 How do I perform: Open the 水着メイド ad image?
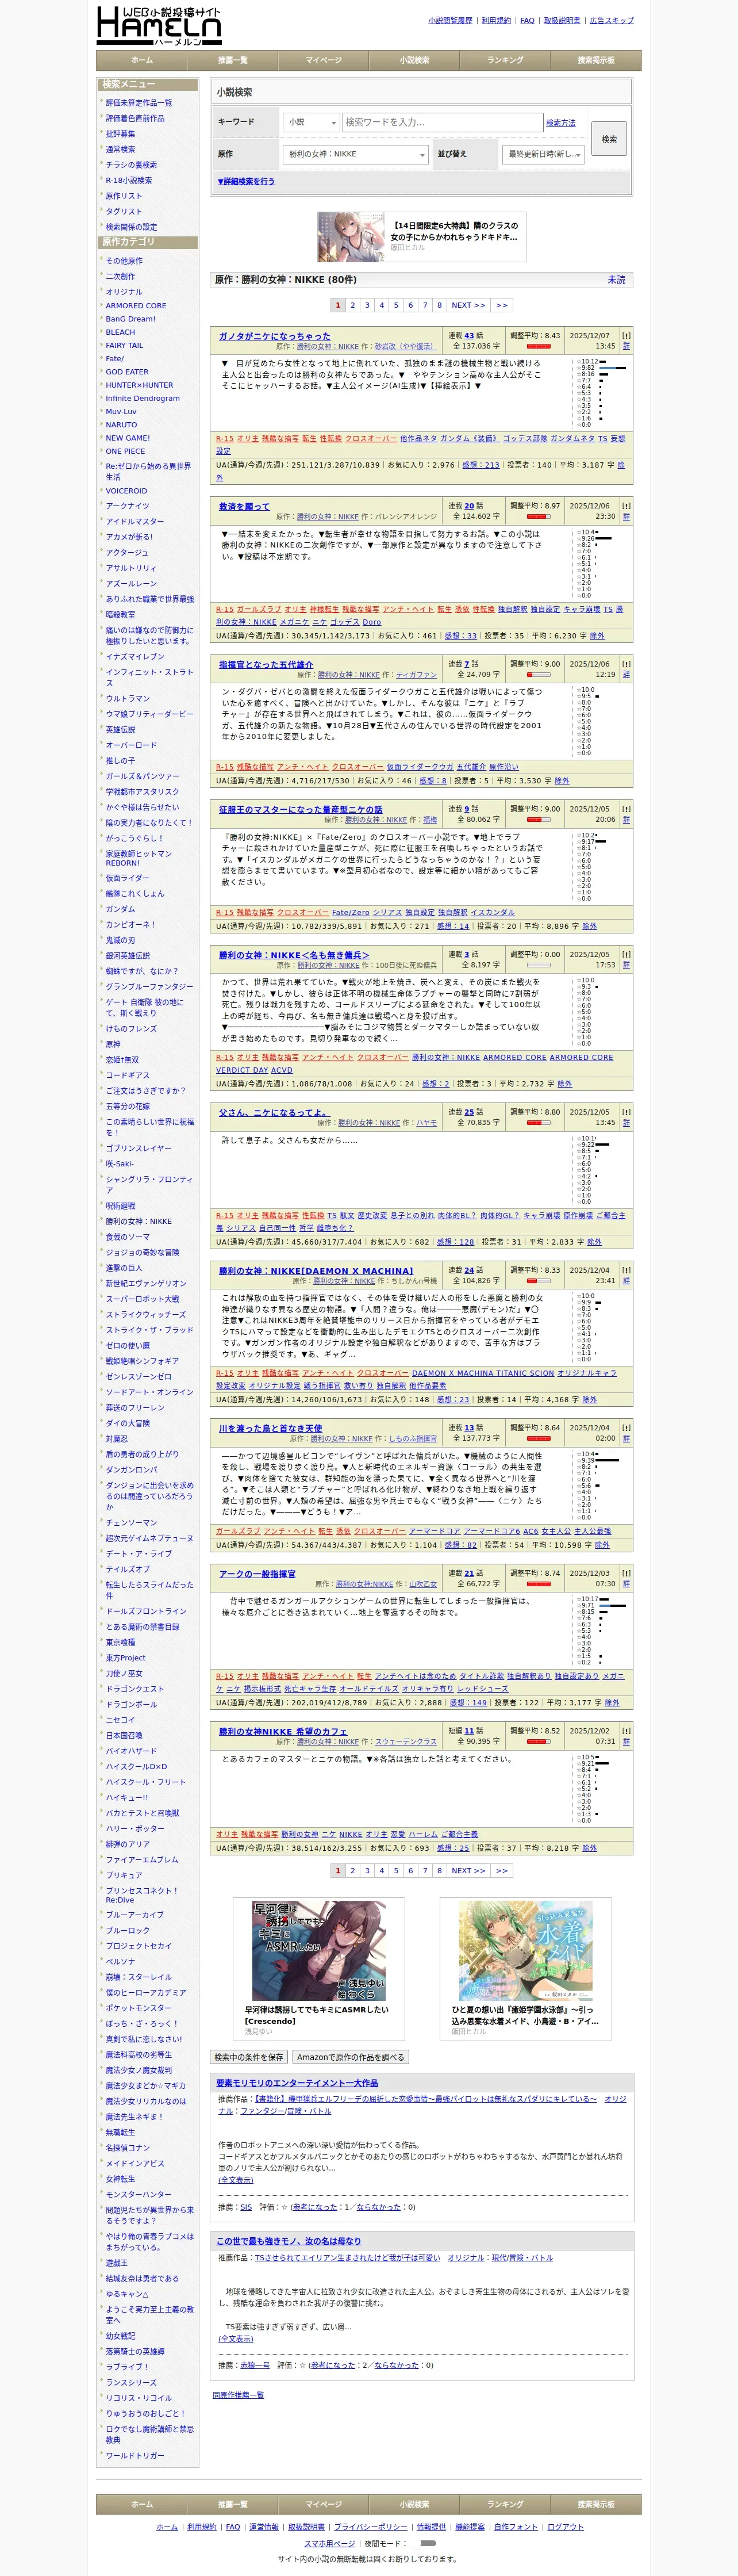(x=526, y=1952)
